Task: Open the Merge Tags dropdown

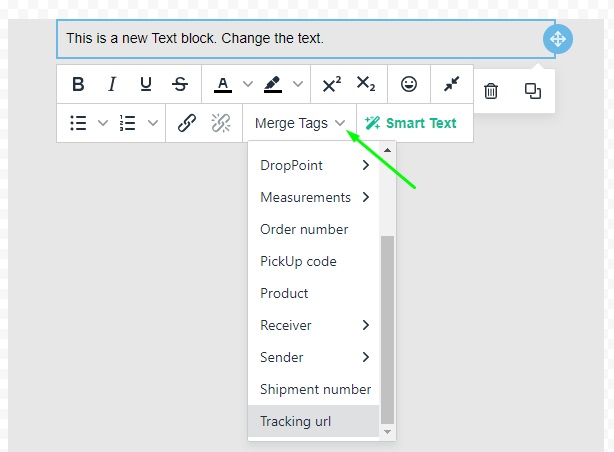Action: 300,123
